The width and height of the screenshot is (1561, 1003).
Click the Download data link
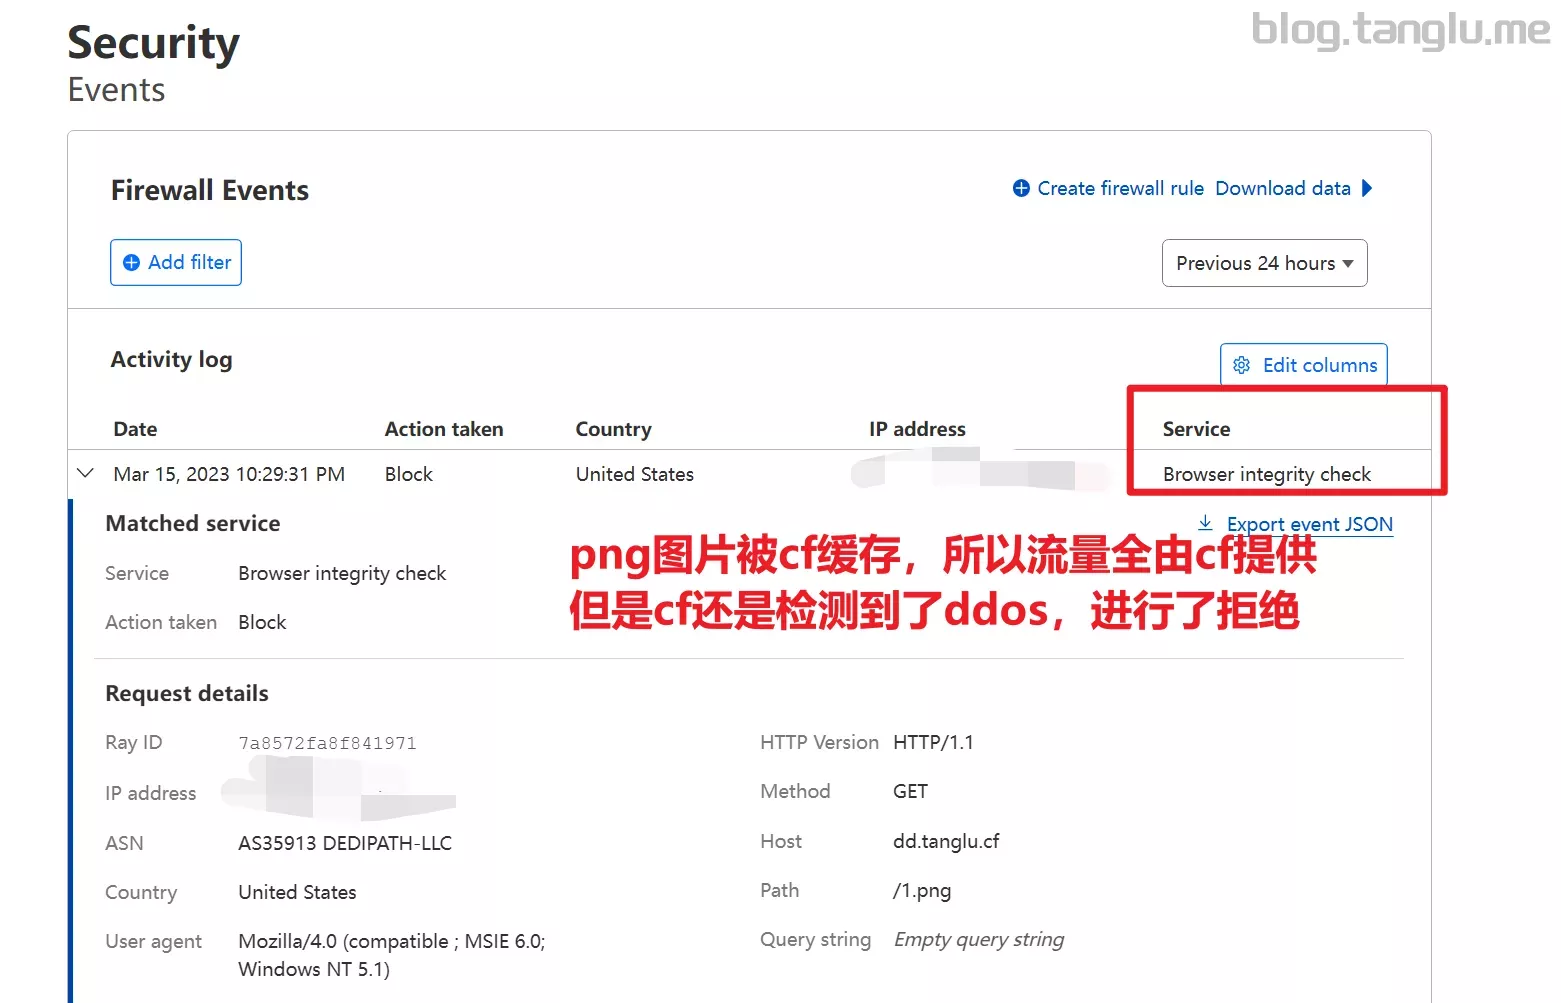[1282, 188]
